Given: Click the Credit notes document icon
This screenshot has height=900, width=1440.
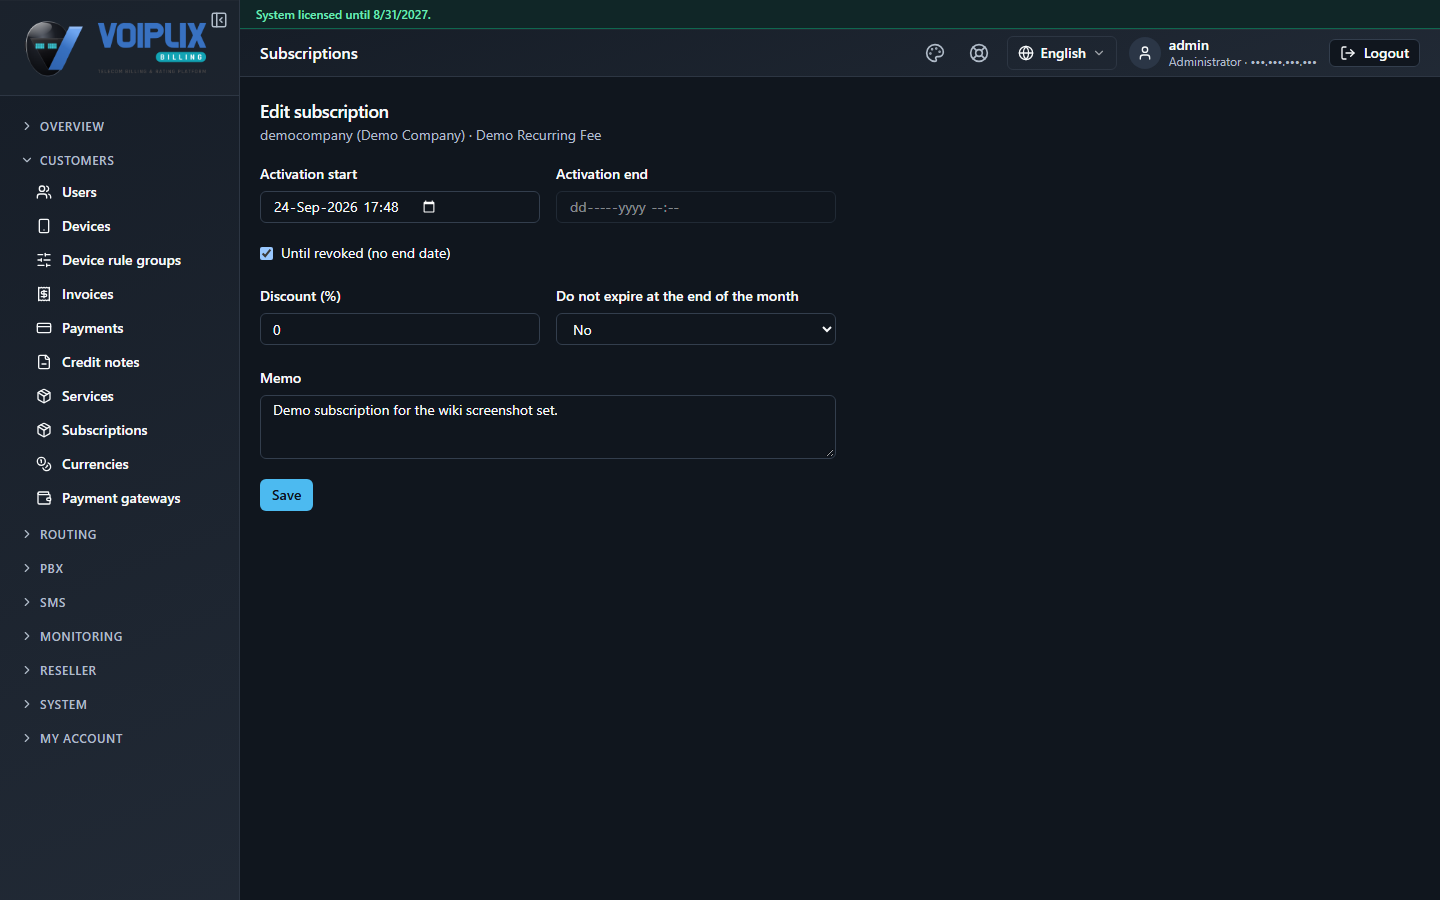Looking at the screenshot, I should click(44, 362).
